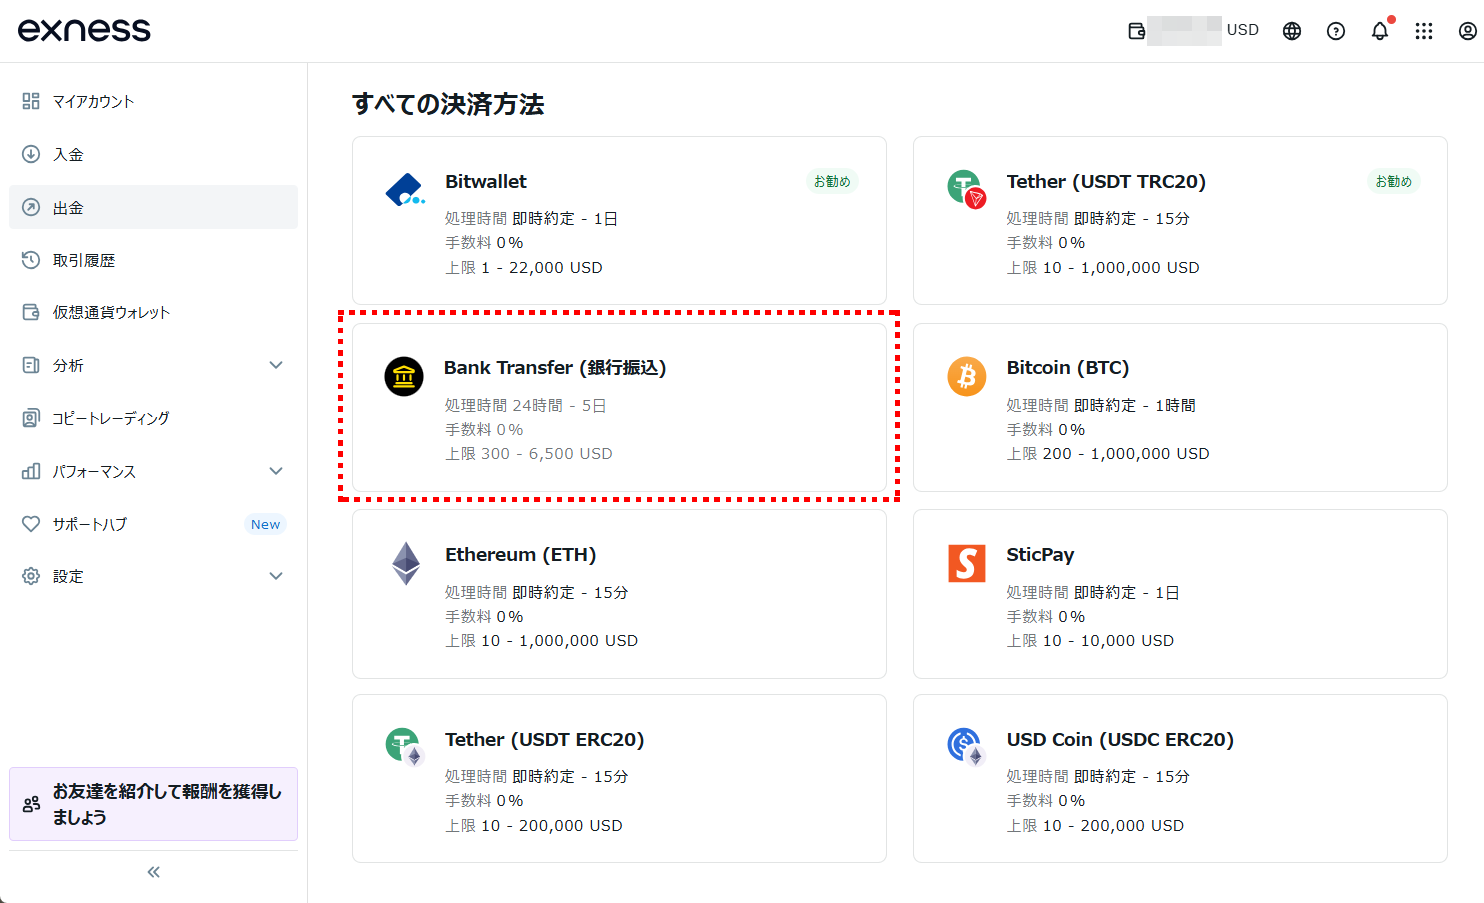
Task: Expand the パフォーマンス menu chevron
Action: [276, 471]
